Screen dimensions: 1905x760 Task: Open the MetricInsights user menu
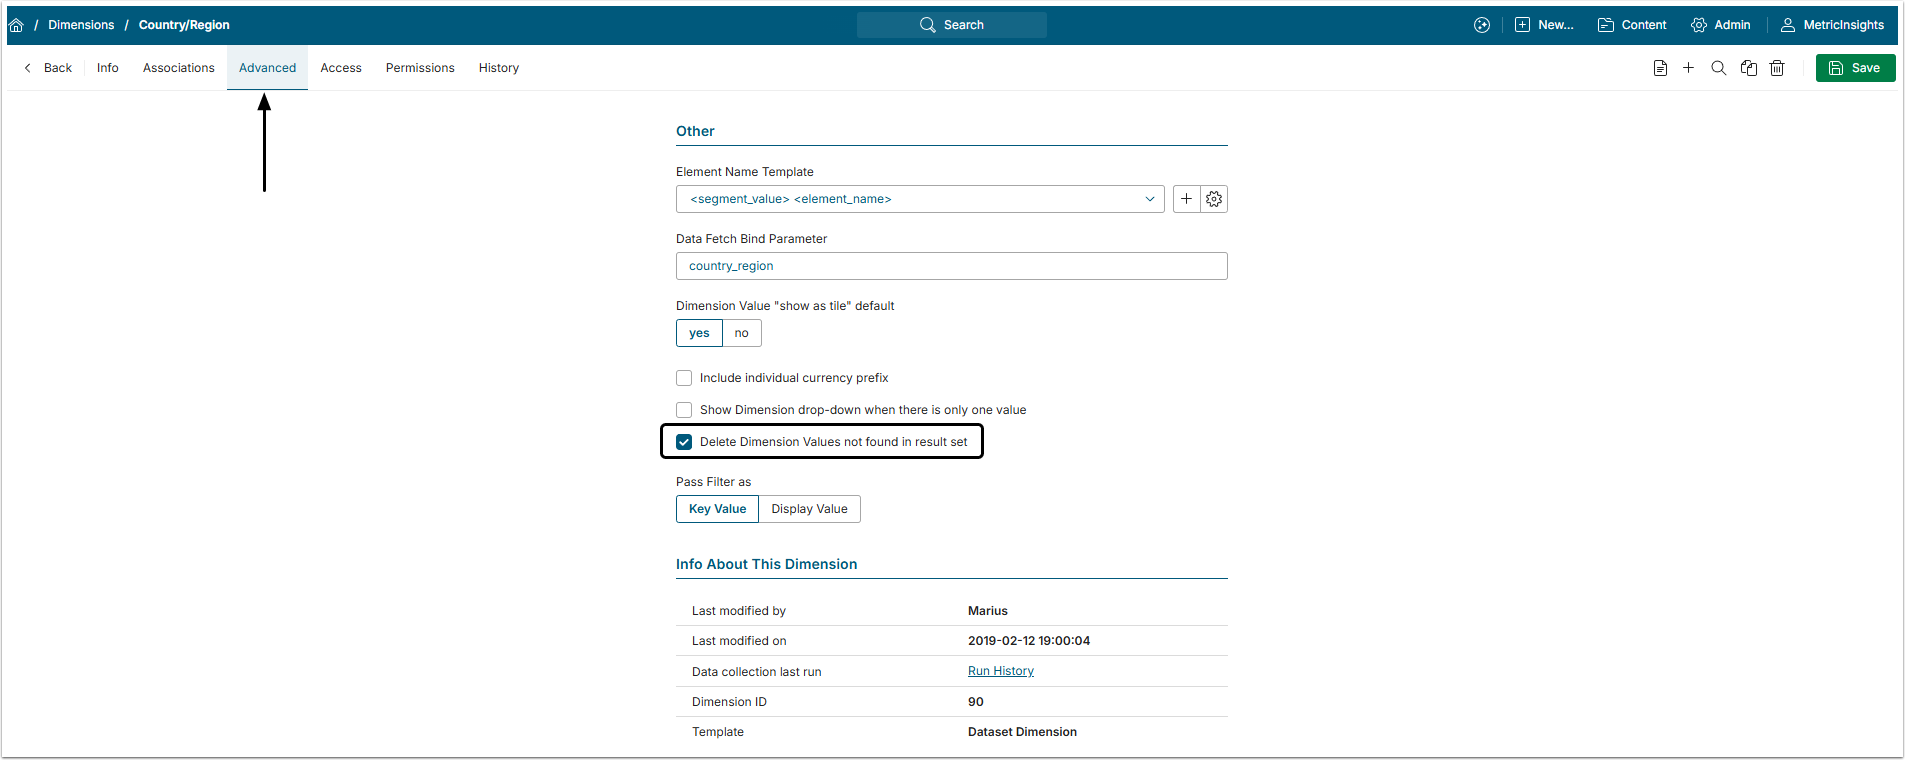1832,25
